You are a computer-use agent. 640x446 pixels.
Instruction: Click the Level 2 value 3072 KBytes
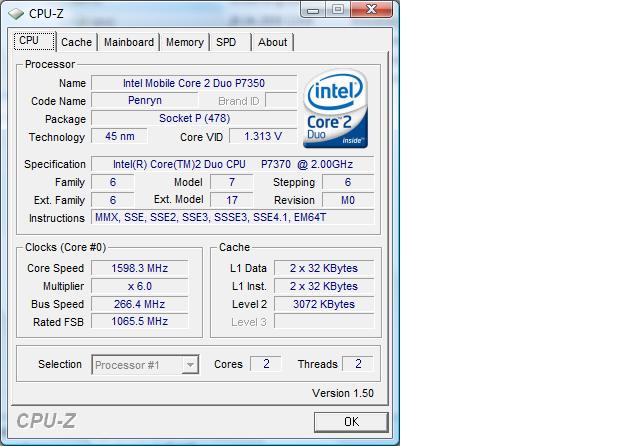coord(324,304)
